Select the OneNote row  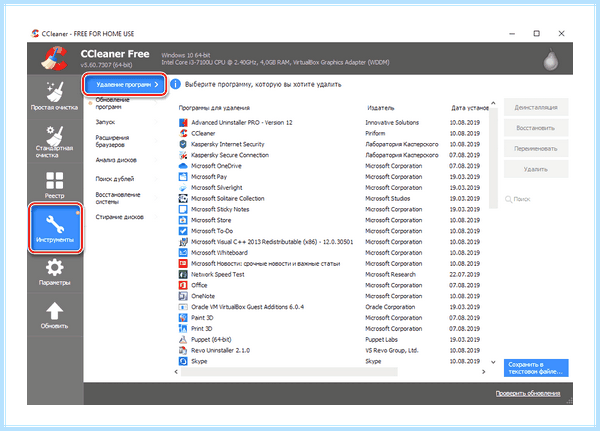[330, 296]
